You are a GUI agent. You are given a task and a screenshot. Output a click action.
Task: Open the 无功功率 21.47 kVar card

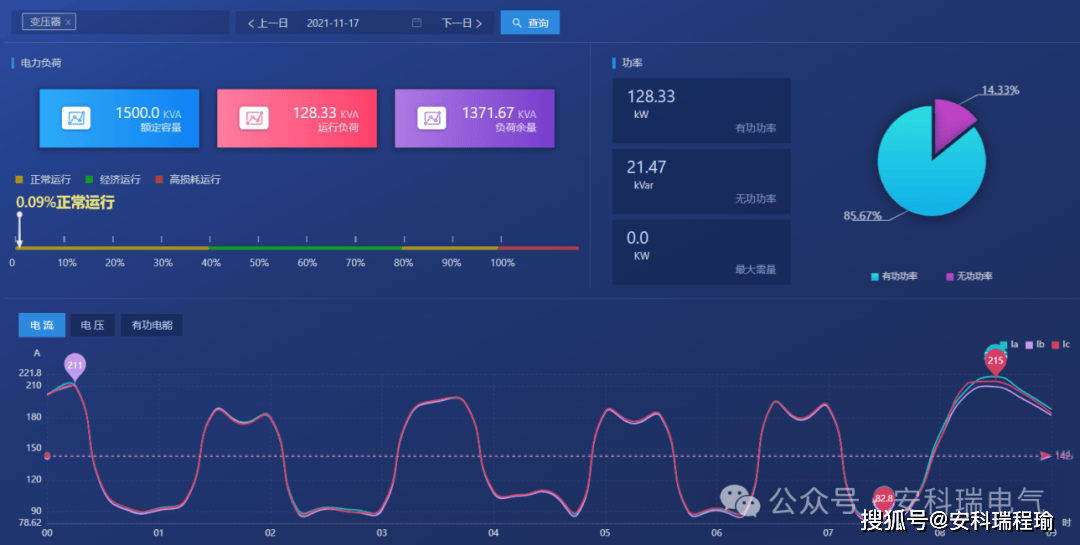[x=701, y=182]
